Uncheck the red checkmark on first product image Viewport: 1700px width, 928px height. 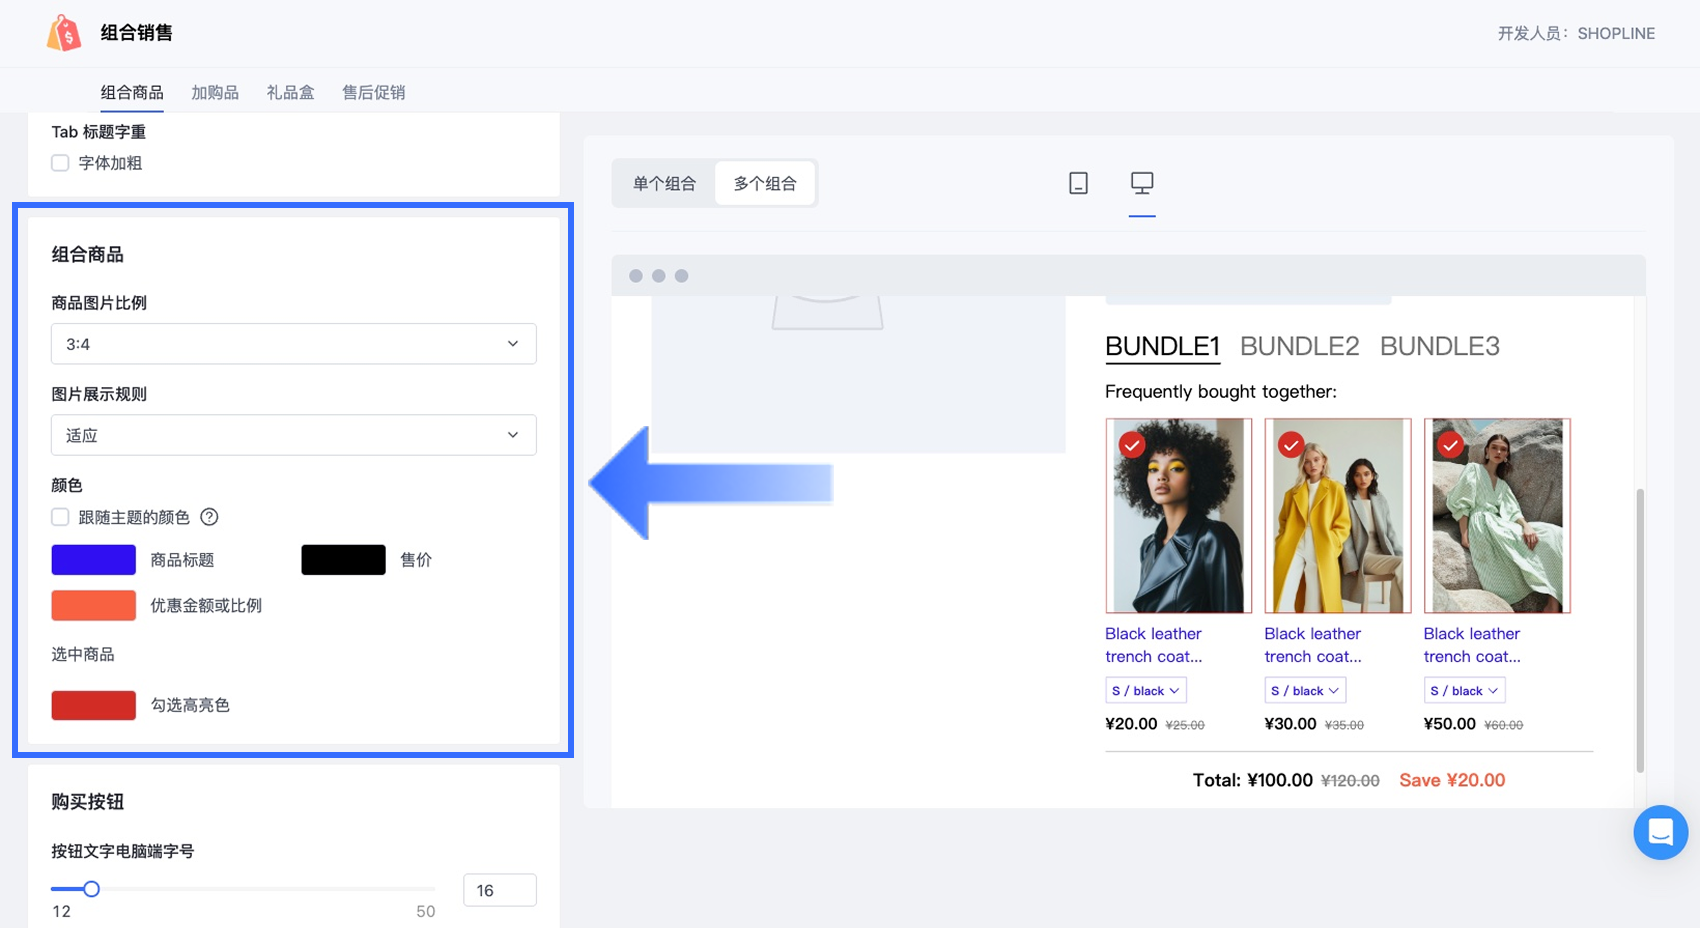1132,445
